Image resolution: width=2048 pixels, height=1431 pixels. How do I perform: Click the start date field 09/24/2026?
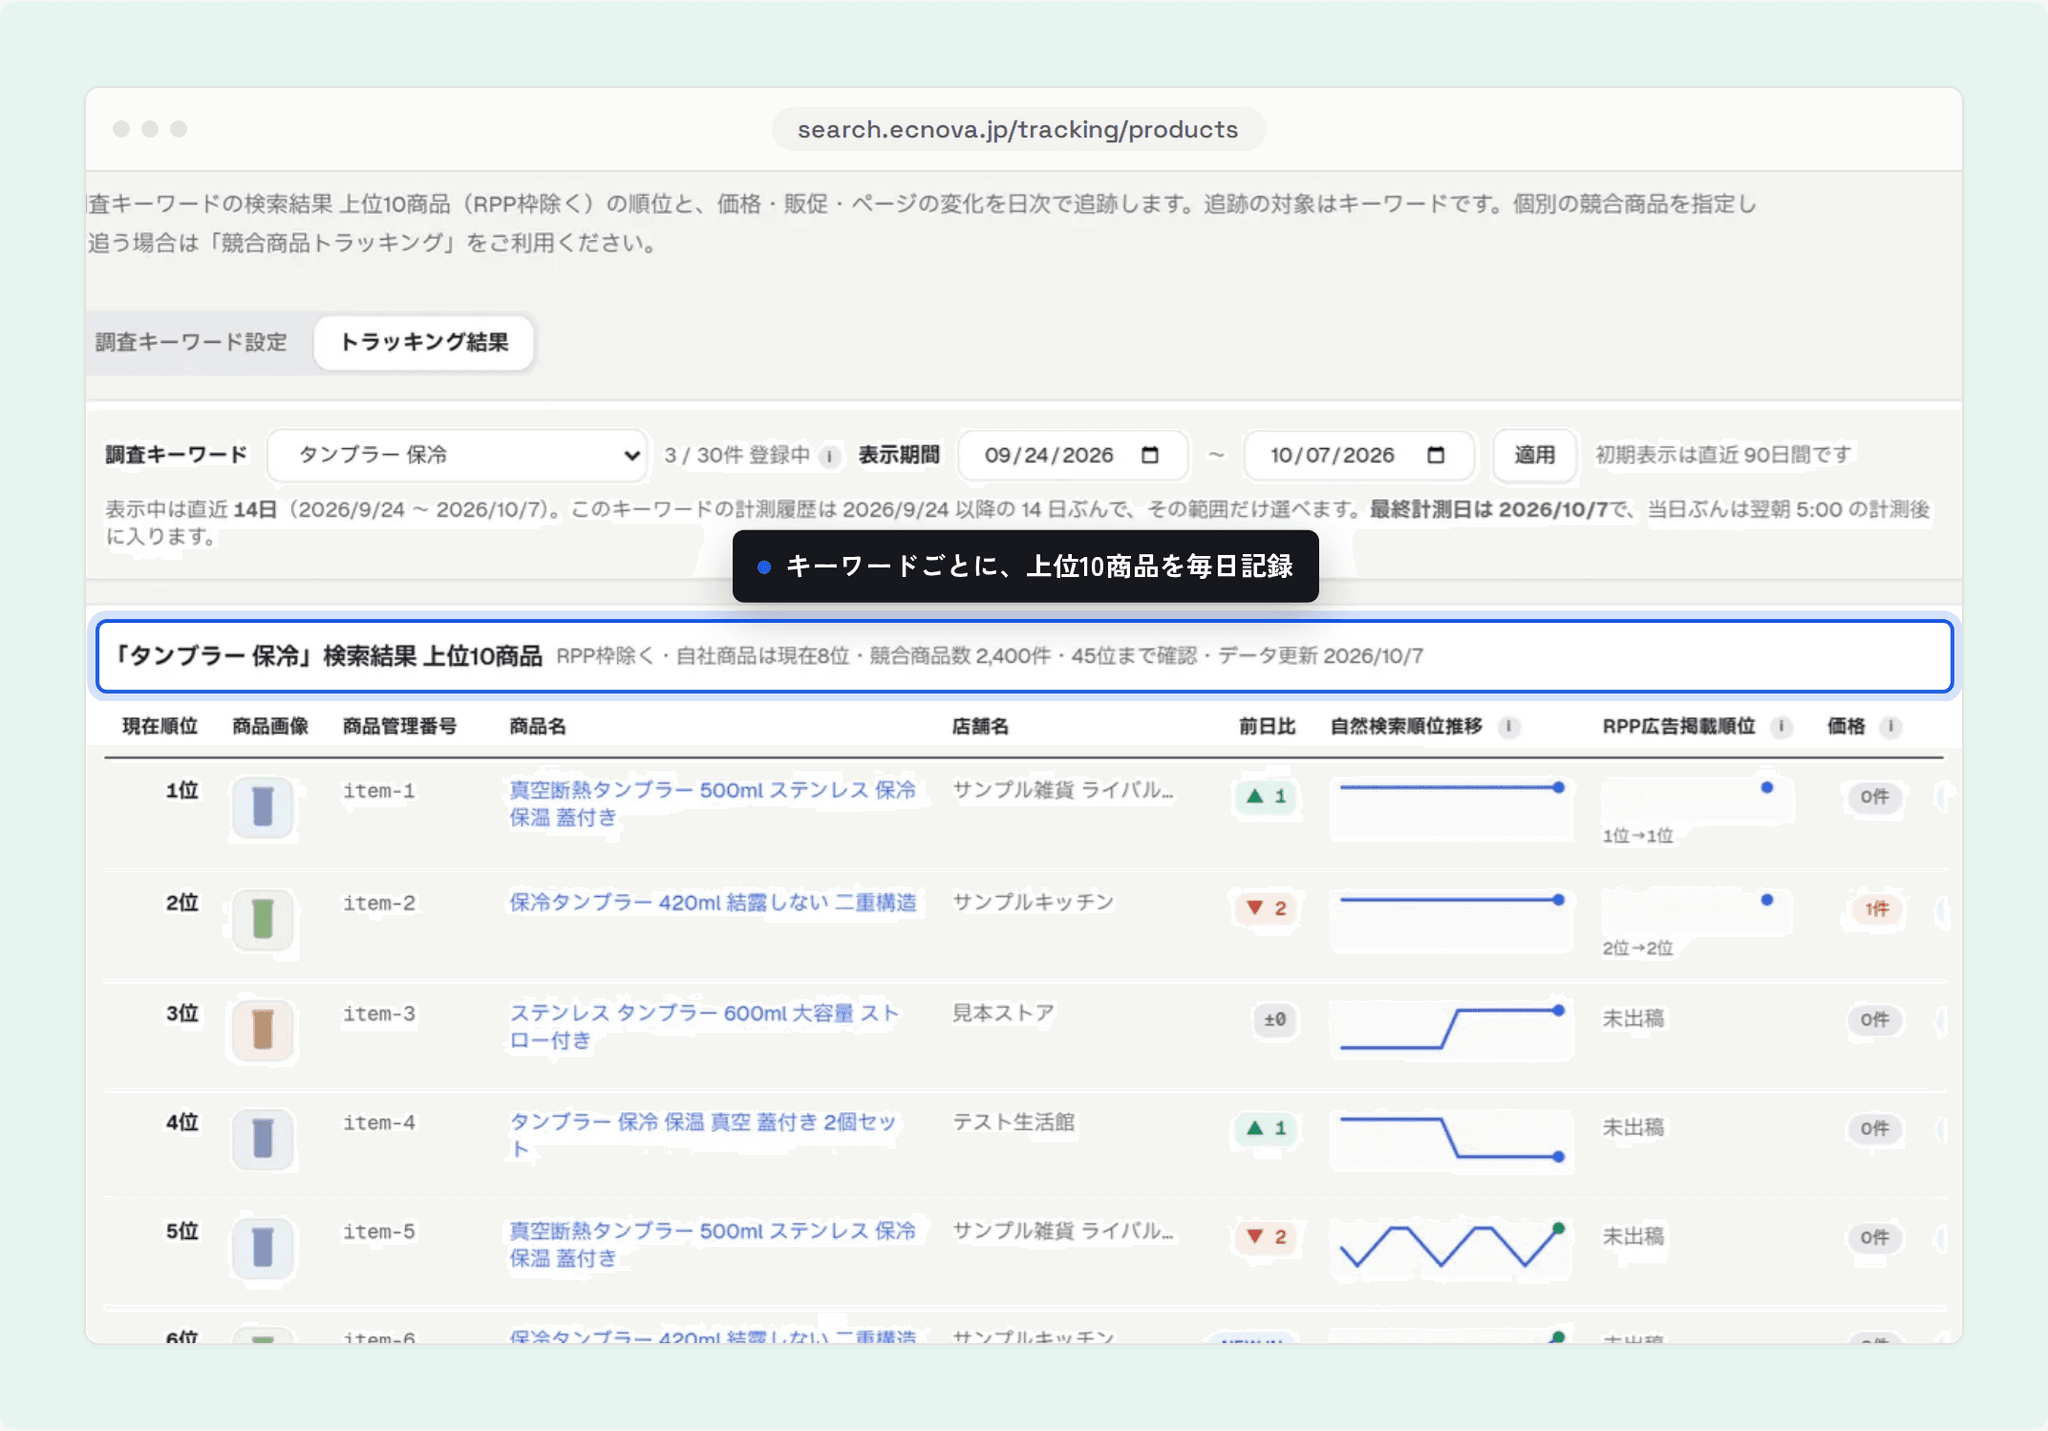click(1073, 455)
